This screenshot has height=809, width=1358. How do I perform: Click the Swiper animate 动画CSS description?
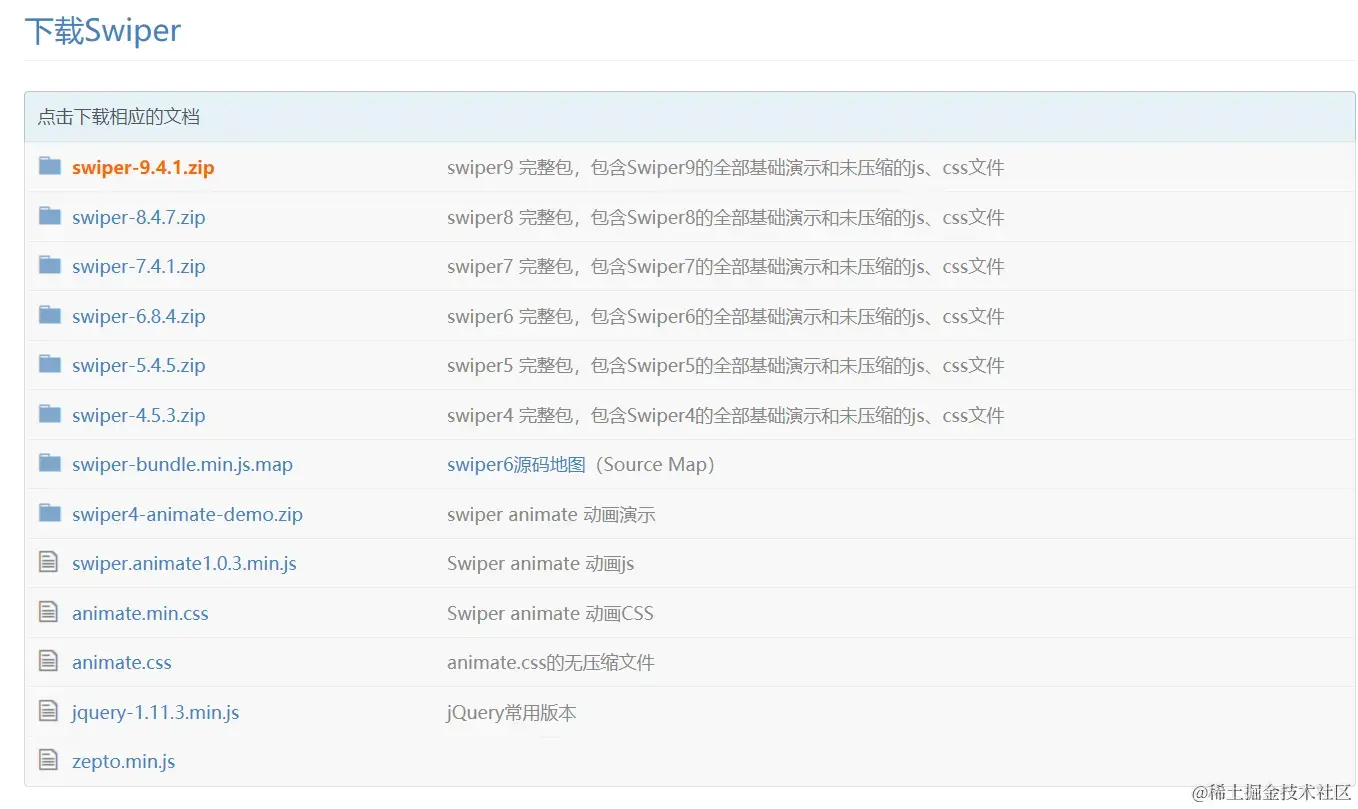pyautogui.click(x=550, y=613)
